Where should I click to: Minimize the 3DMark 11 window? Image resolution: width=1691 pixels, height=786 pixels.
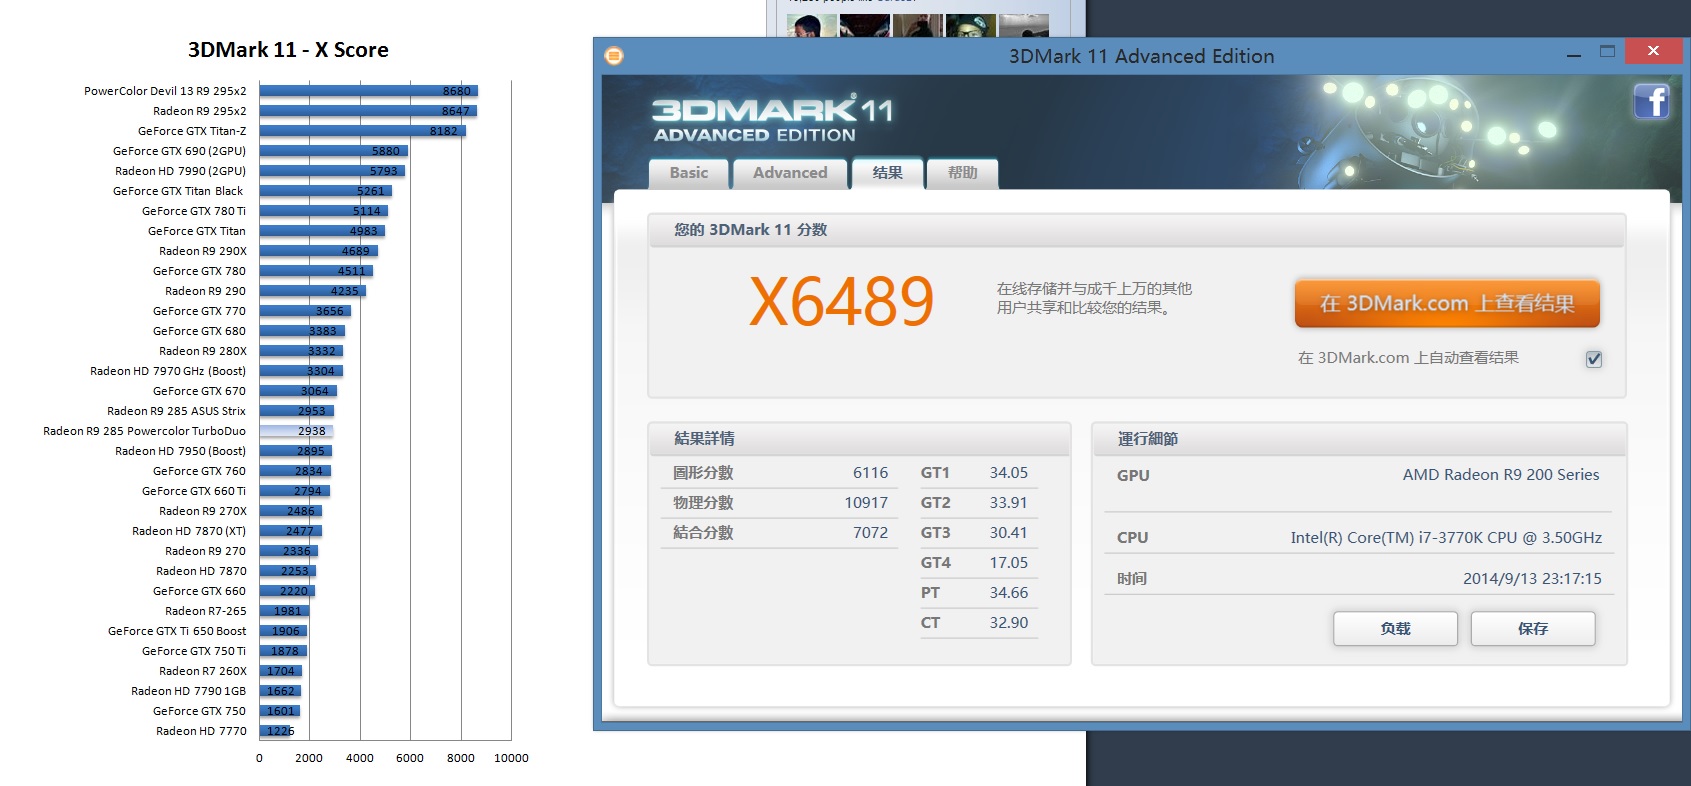[1574, 55]
